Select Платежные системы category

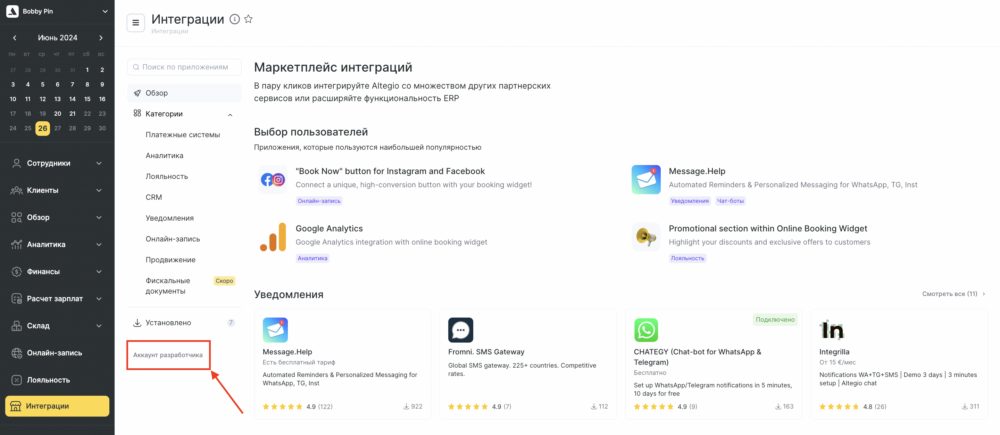coord(182,135)
